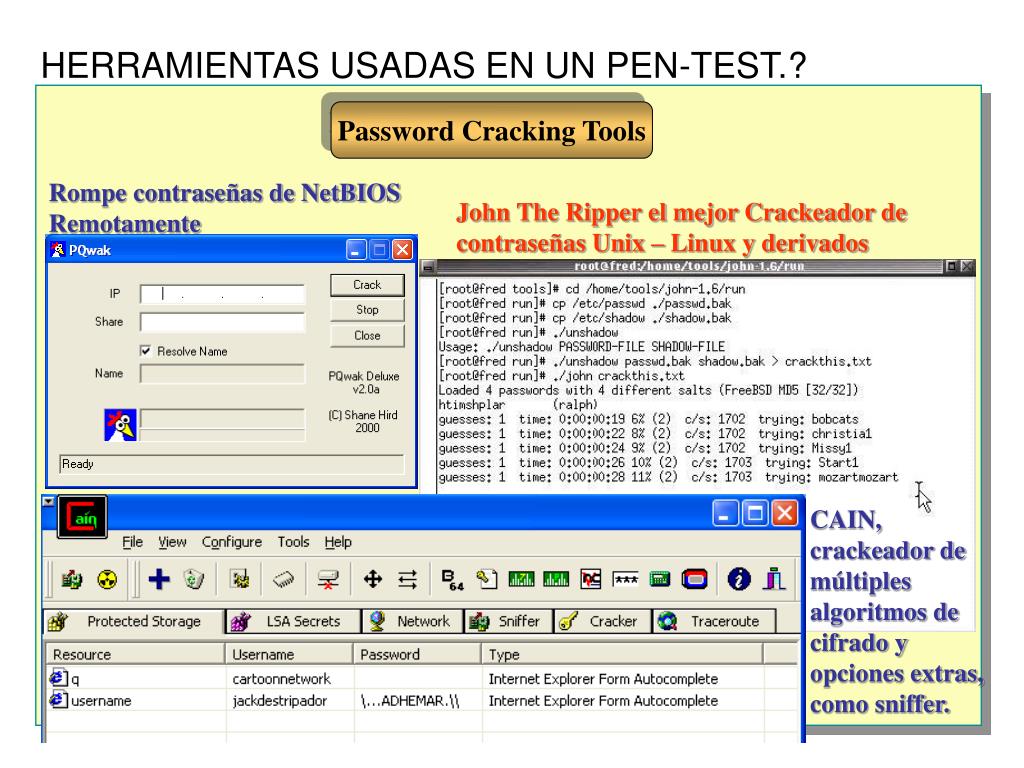Viewport: 1024px width, 768px height.
Task: Minimize the Cain window
Action: click(x=725, y=514)
